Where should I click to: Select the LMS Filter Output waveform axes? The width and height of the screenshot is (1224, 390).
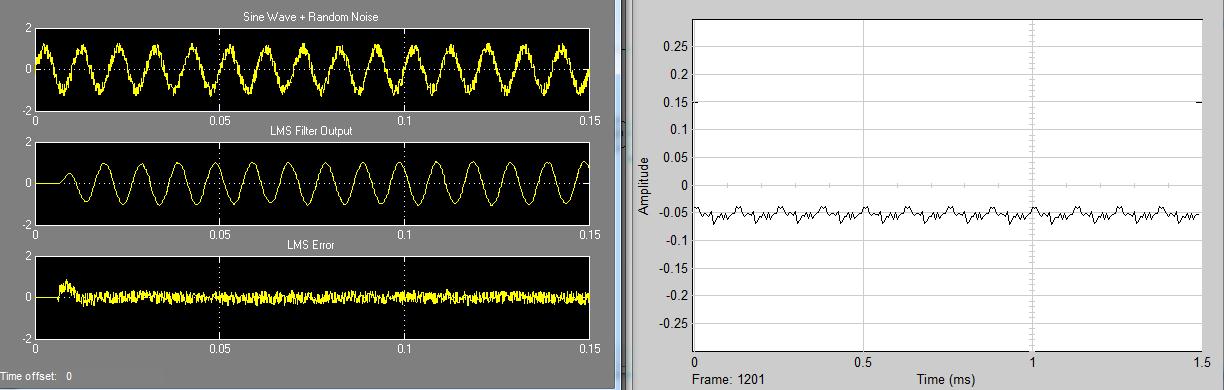(x=312, y=183)
